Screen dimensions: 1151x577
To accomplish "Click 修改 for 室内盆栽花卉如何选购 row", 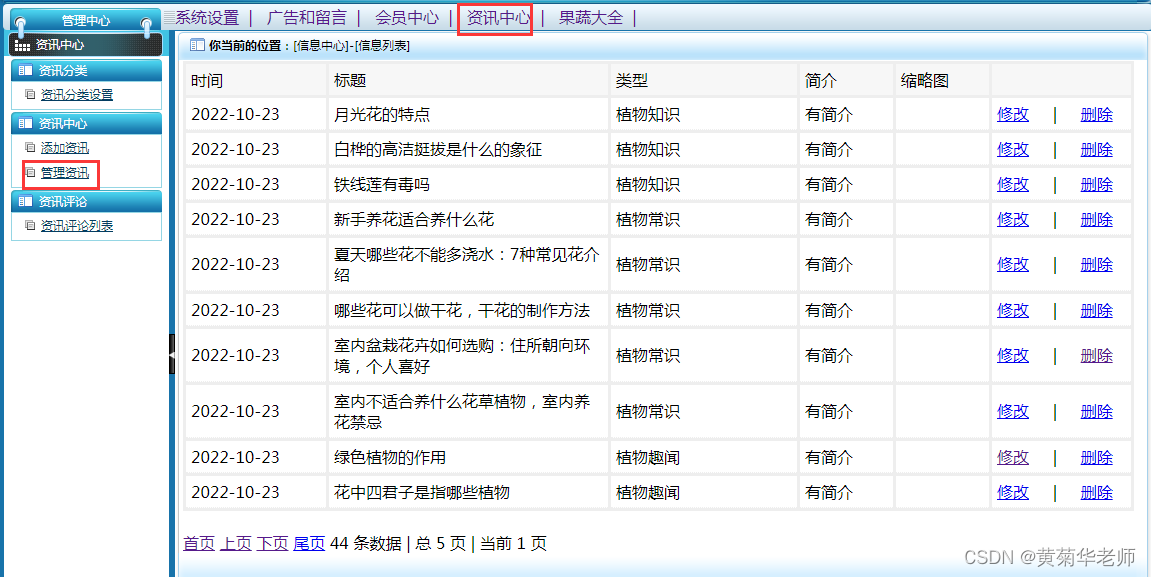I will click(1013, 355).
